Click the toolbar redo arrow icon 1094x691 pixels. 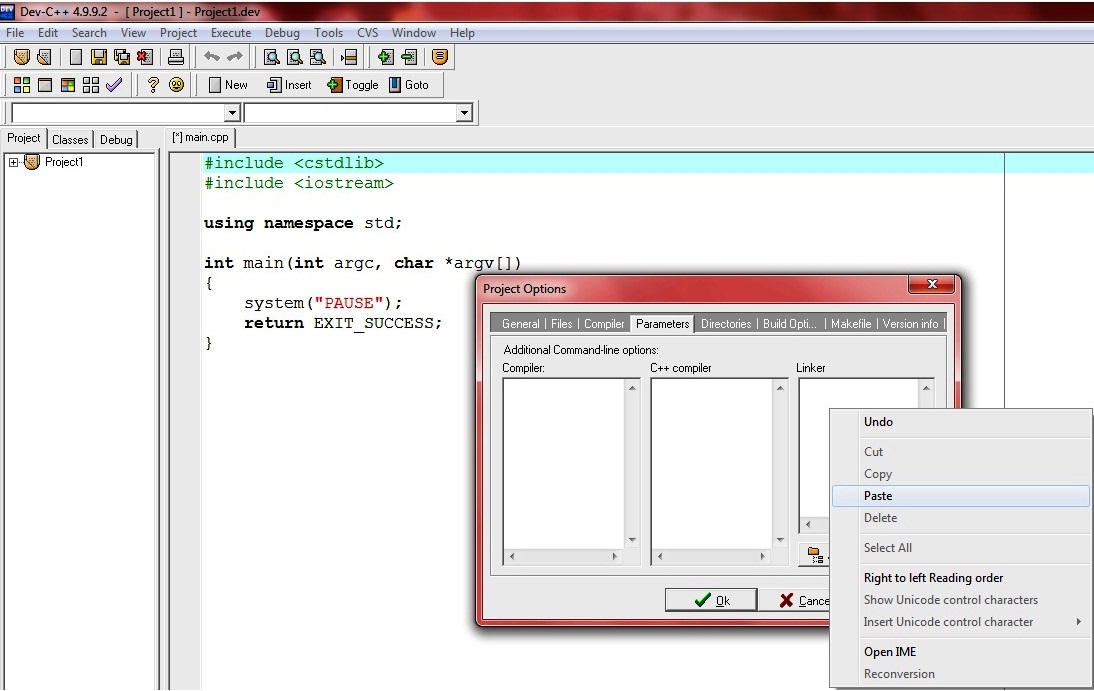(x=235, y=57)
